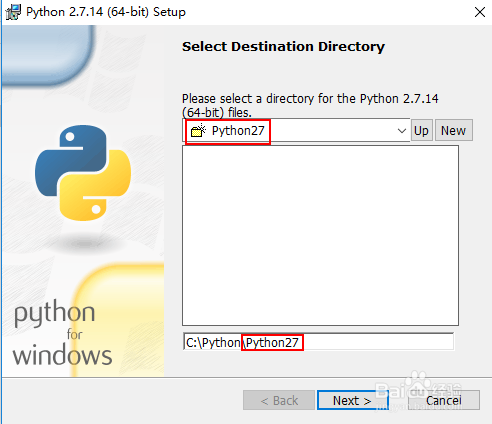Image resolution: width=492 pixels, height=424 pixels.
Task: Select the Python27 entry in the combo box
Action: pos(238,131)
